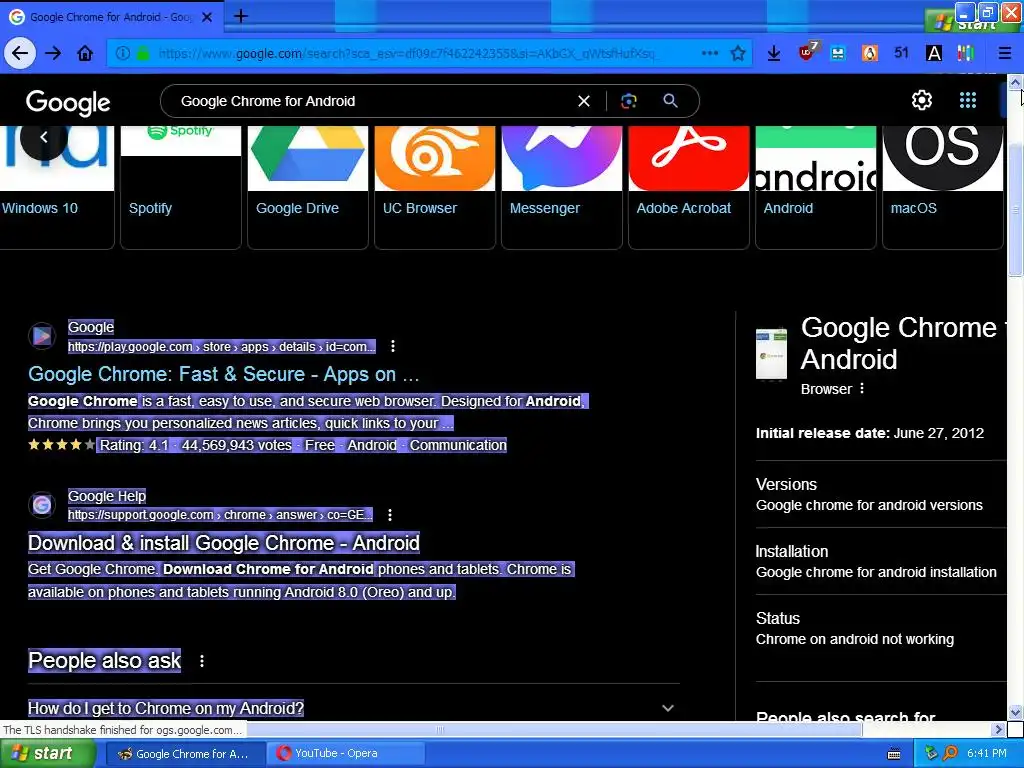The image size is (1024, 768).
Task: Go to Google homepage via logo
Action: [68, 102]
